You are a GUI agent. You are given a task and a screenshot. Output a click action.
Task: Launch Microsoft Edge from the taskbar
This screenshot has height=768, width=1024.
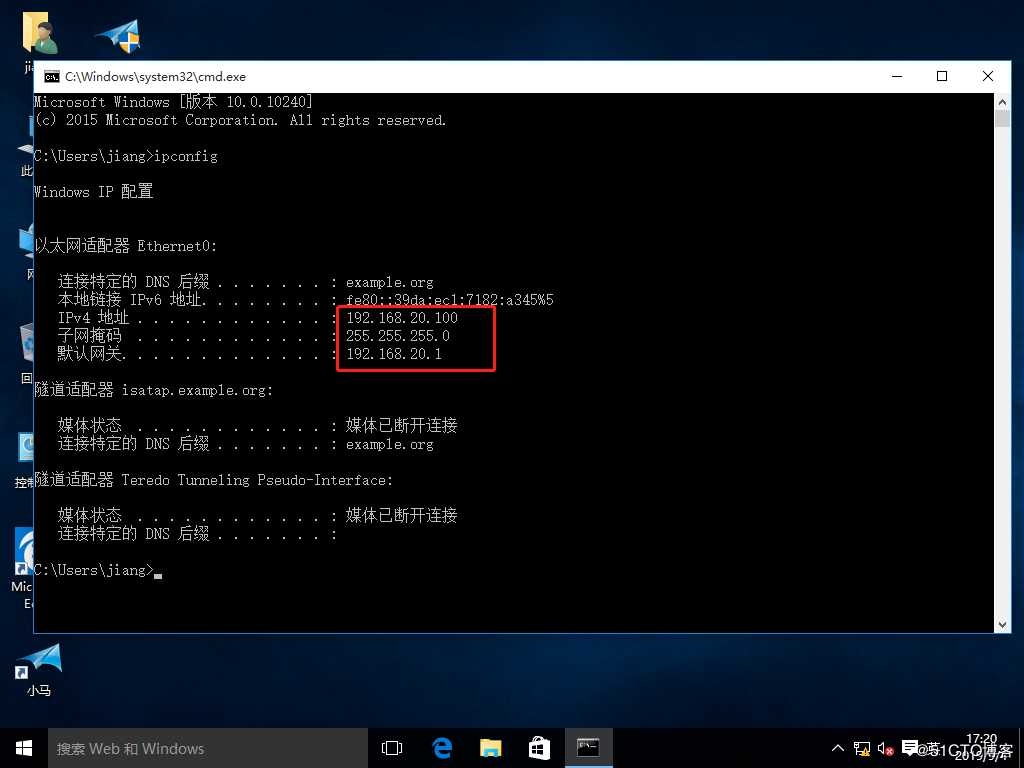tap(442, 748)
